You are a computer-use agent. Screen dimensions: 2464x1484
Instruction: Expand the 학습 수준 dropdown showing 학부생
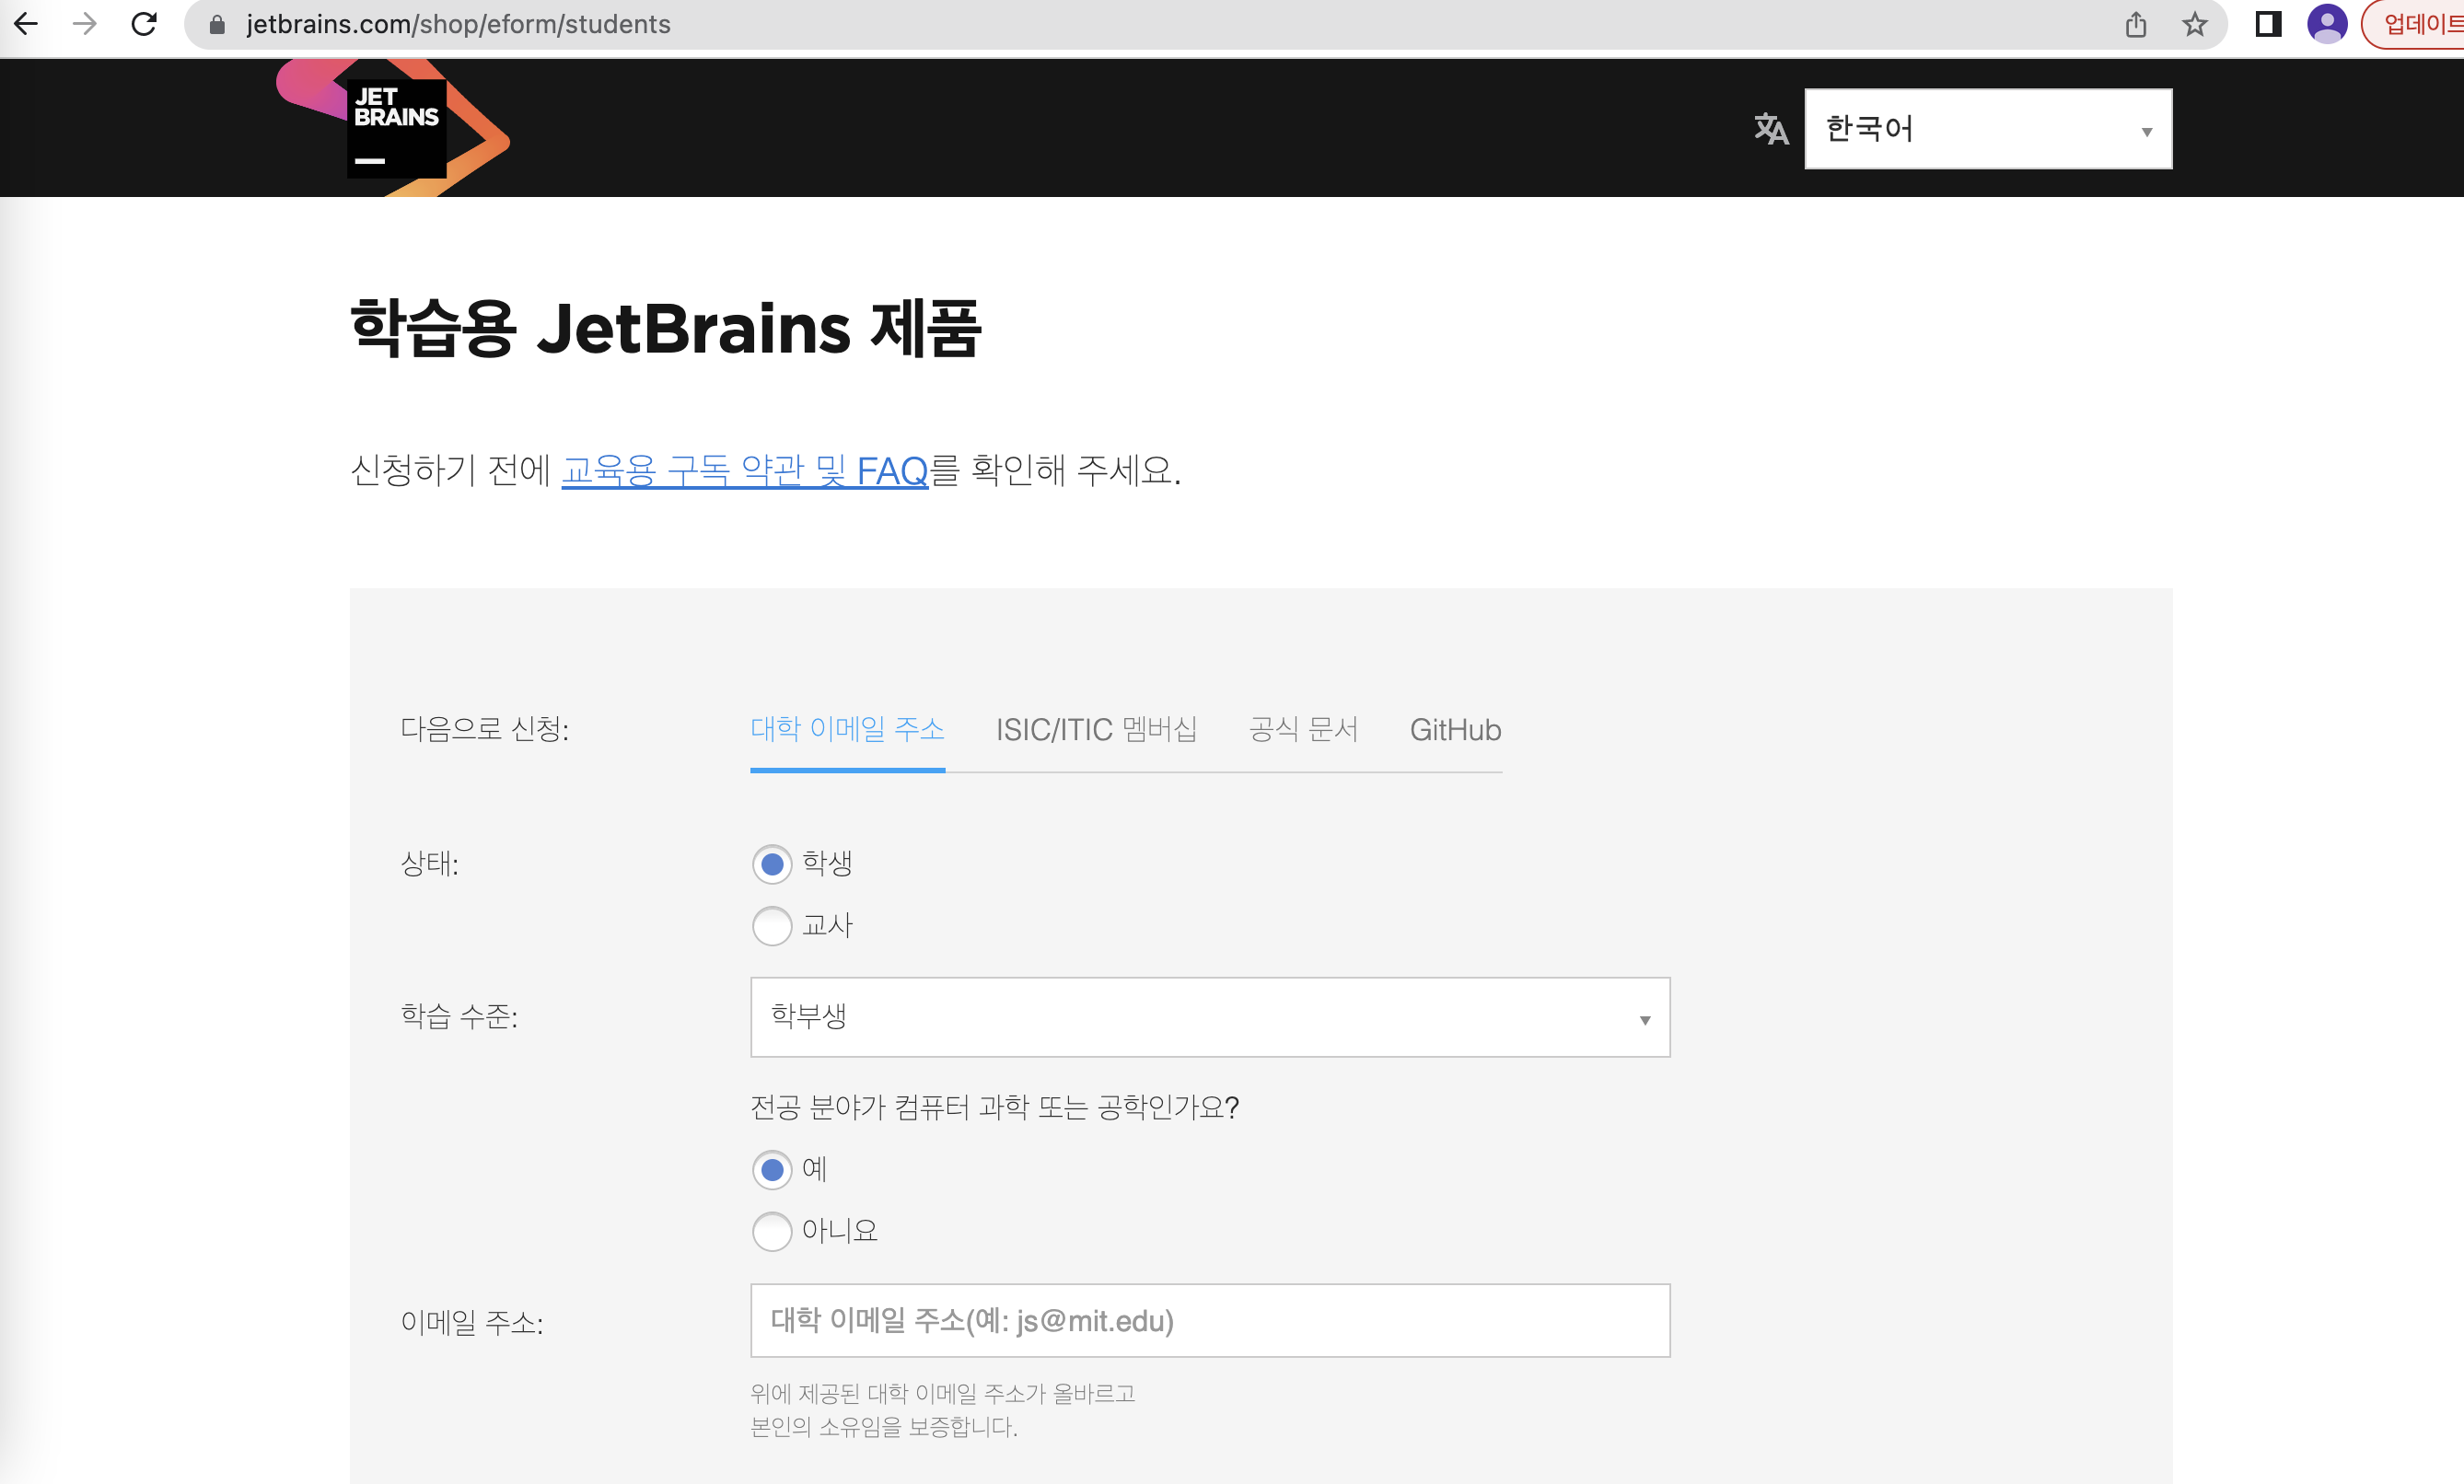coord(1209,1017)
